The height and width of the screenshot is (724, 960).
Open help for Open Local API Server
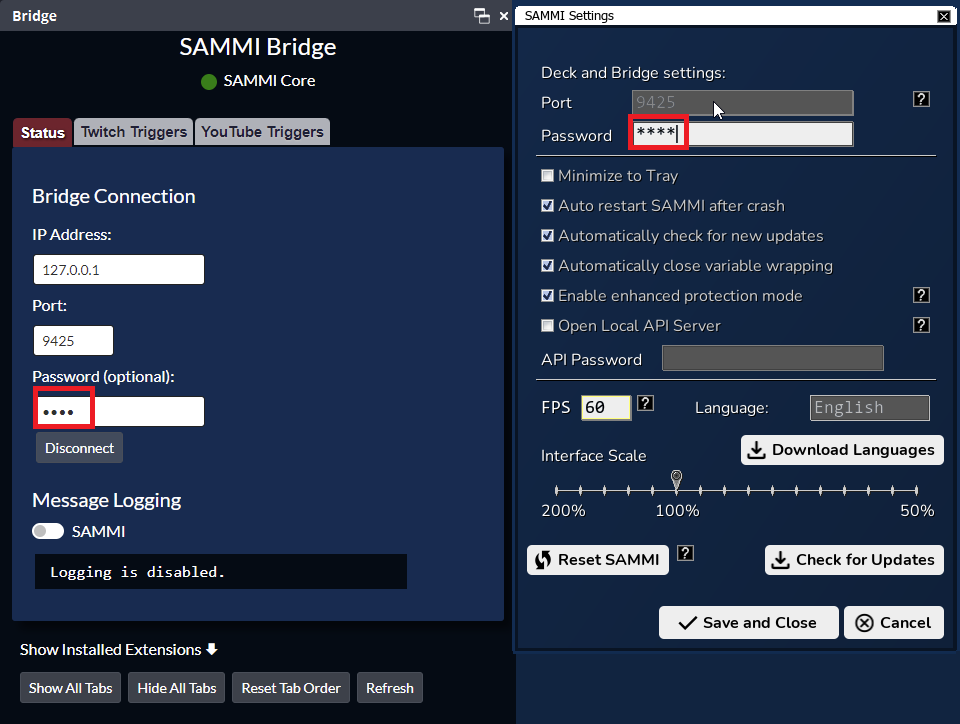click(x=921, y=325)
